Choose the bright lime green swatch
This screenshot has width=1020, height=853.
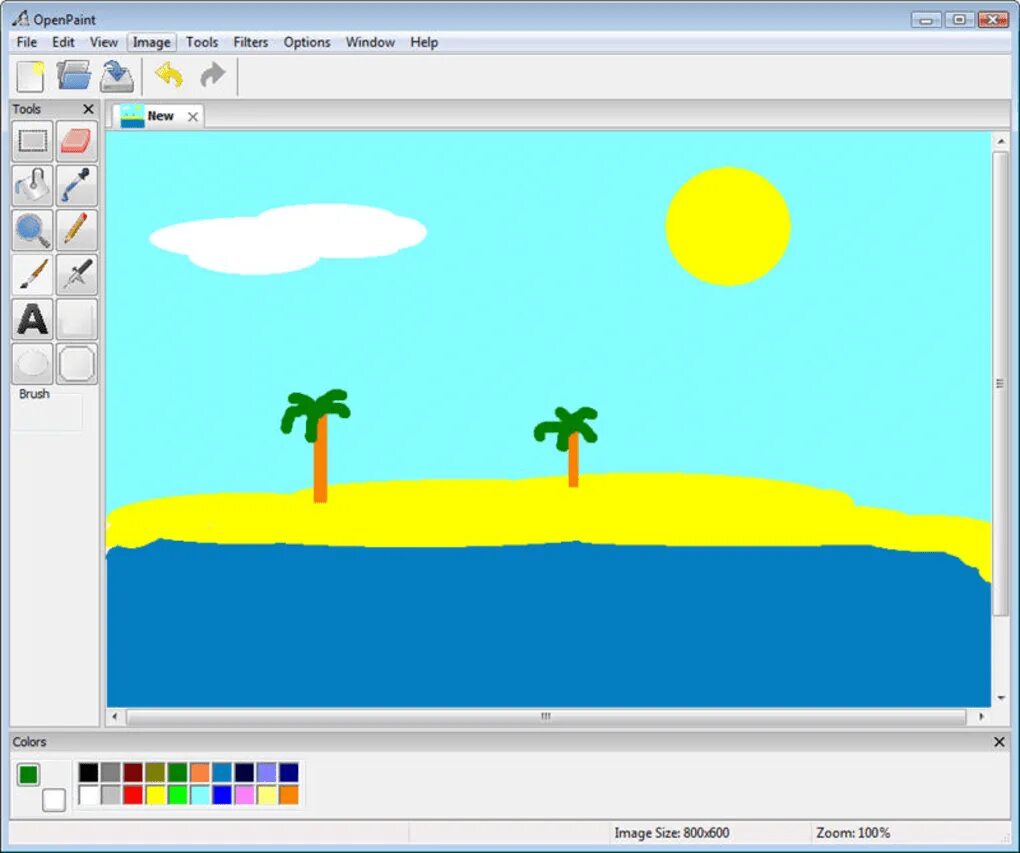click(178, 794)
